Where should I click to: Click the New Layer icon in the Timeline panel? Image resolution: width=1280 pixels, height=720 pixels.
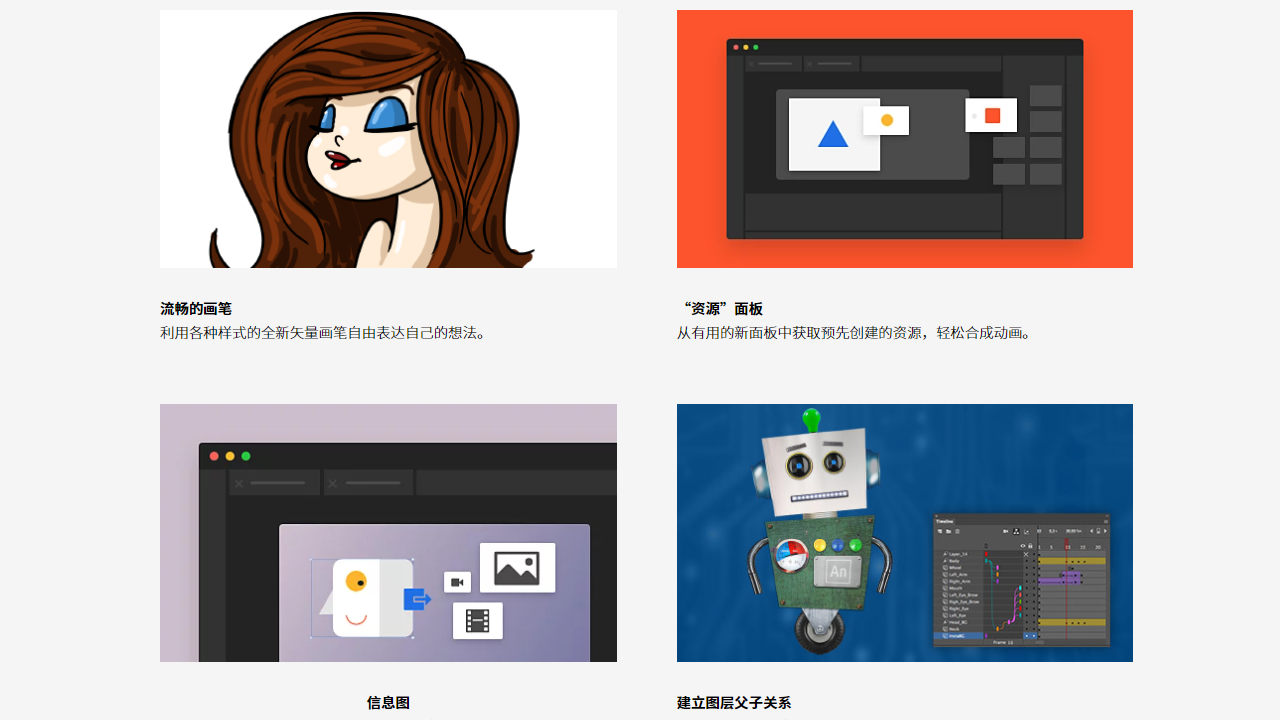940,531
